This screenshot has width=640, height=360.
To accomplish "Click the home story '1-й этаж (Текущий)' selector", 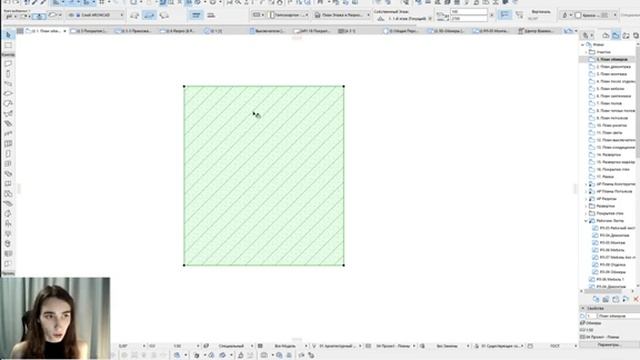I will pyautogui.click(x=408, y=19).
